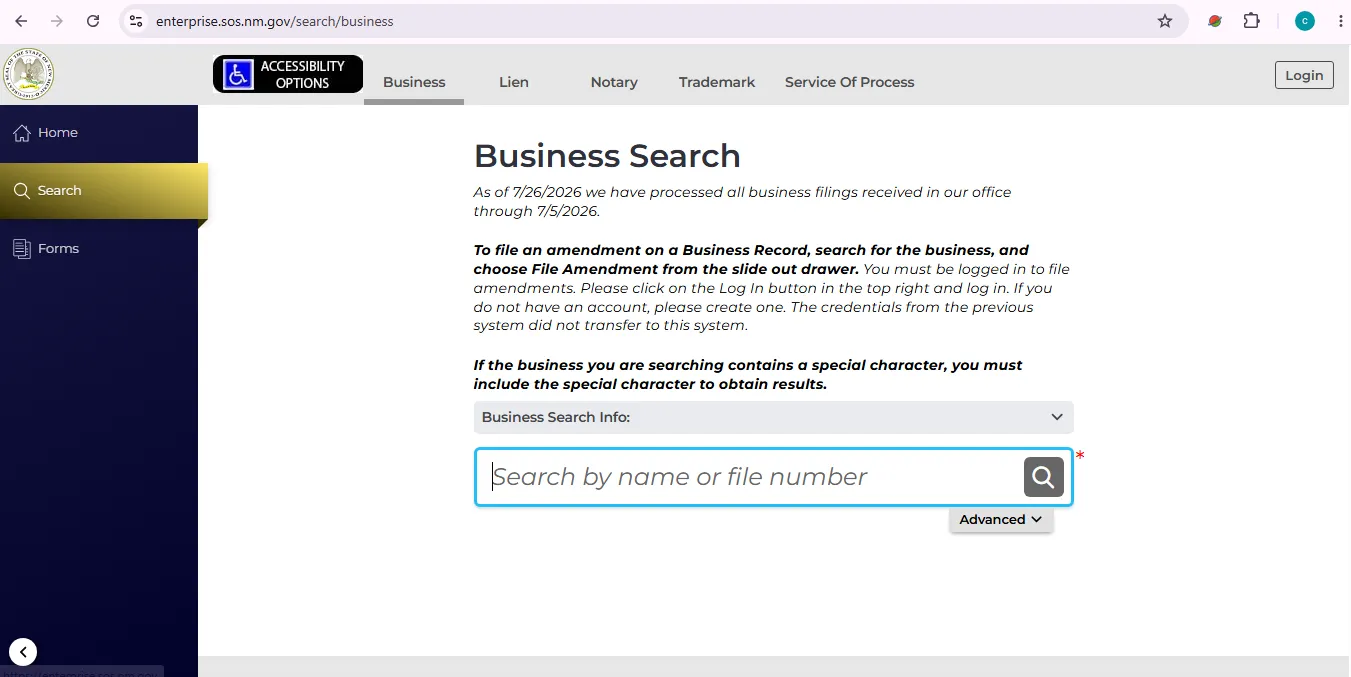Screen dimensions: 1351x677
Task: View site information icon in address bar
Action: [137, 21]
